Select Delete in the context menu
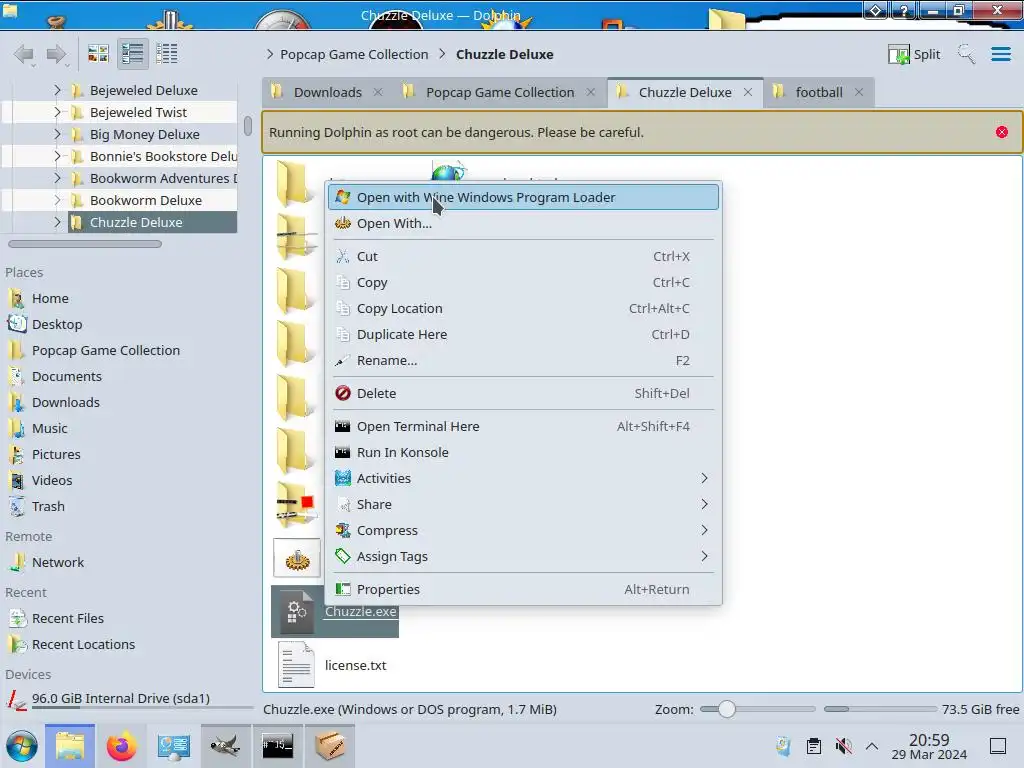Screen dimensions: 1024x768 click(x=523, y=393)
